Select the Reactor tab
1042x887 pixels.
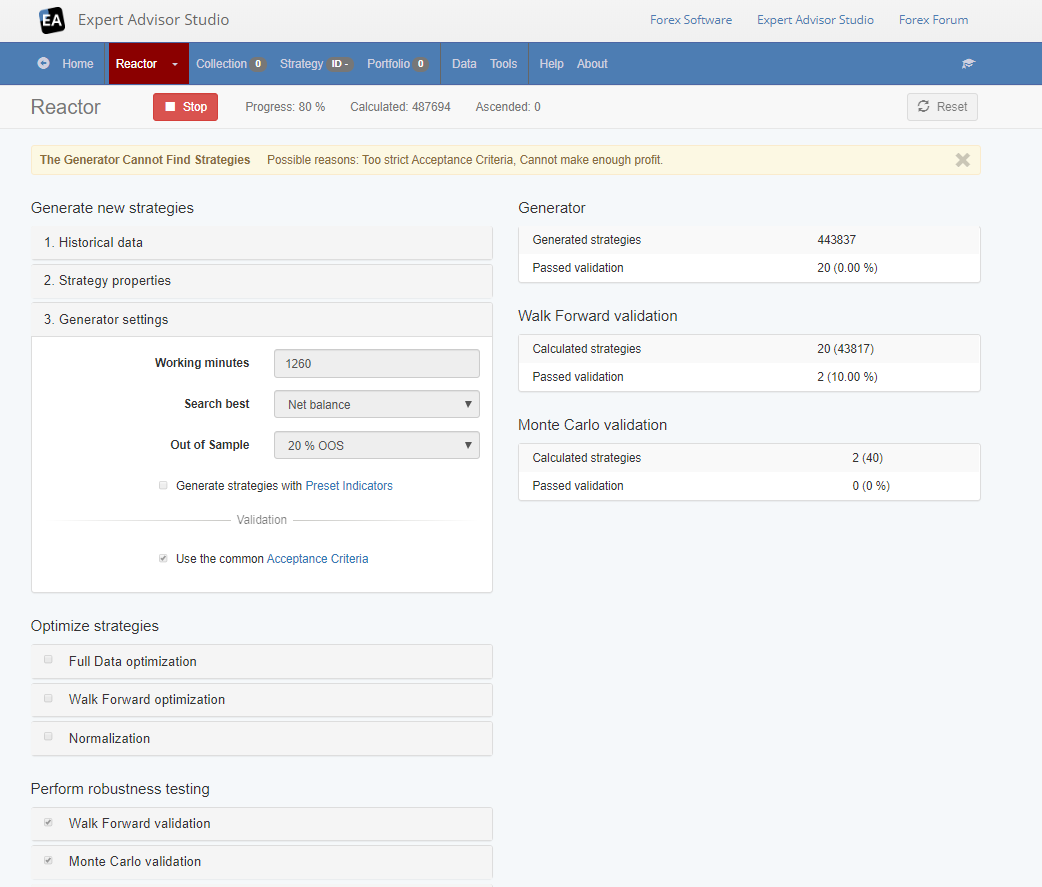136,64
